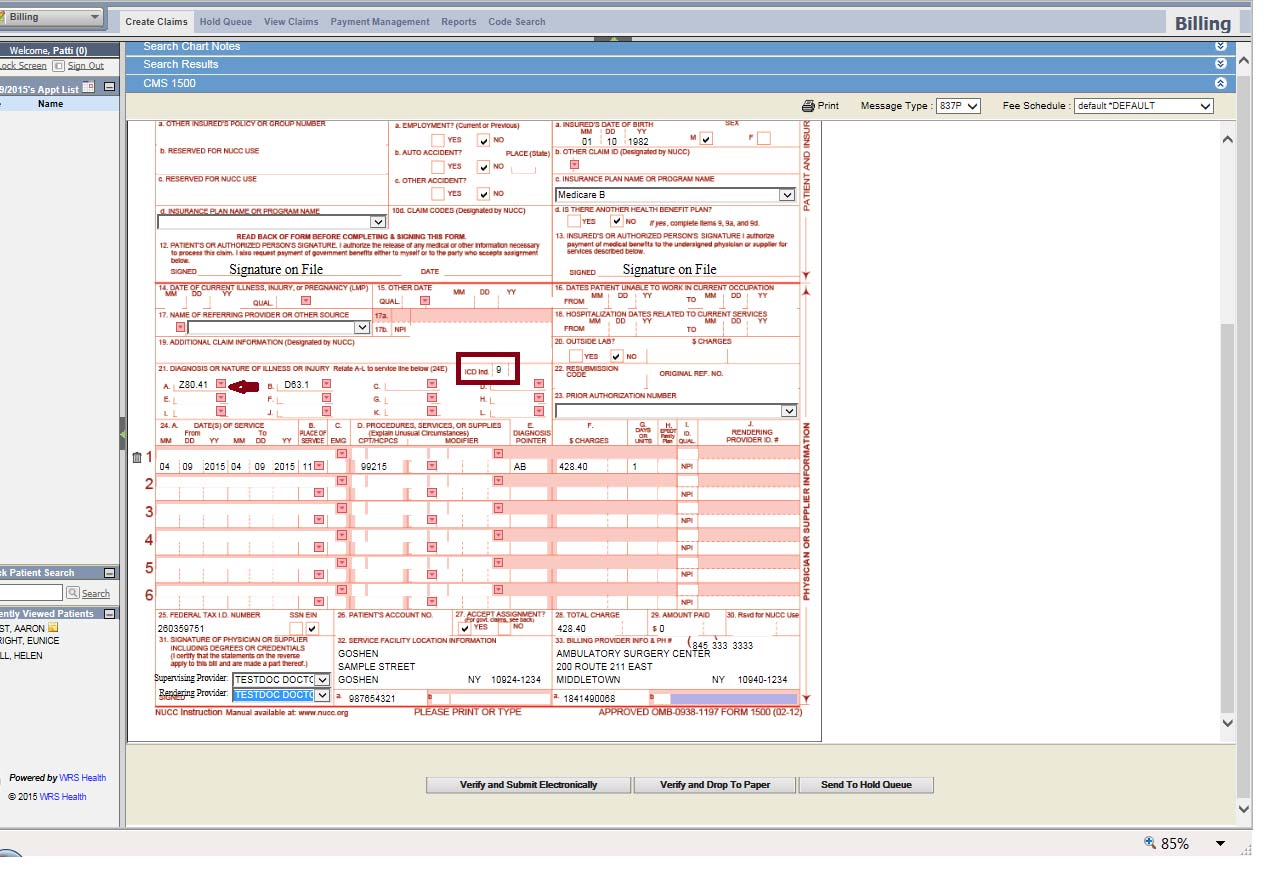This screenshot has width=1280, height=870.
Task: Click Send To Hold Queue button
Action: [866, 785]
